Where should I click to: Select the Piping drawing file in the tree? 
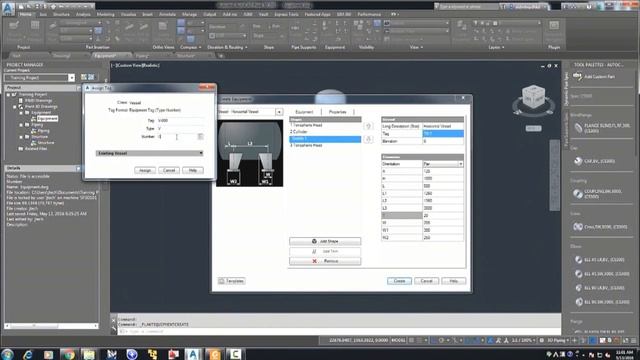click(x=43, y=131)
